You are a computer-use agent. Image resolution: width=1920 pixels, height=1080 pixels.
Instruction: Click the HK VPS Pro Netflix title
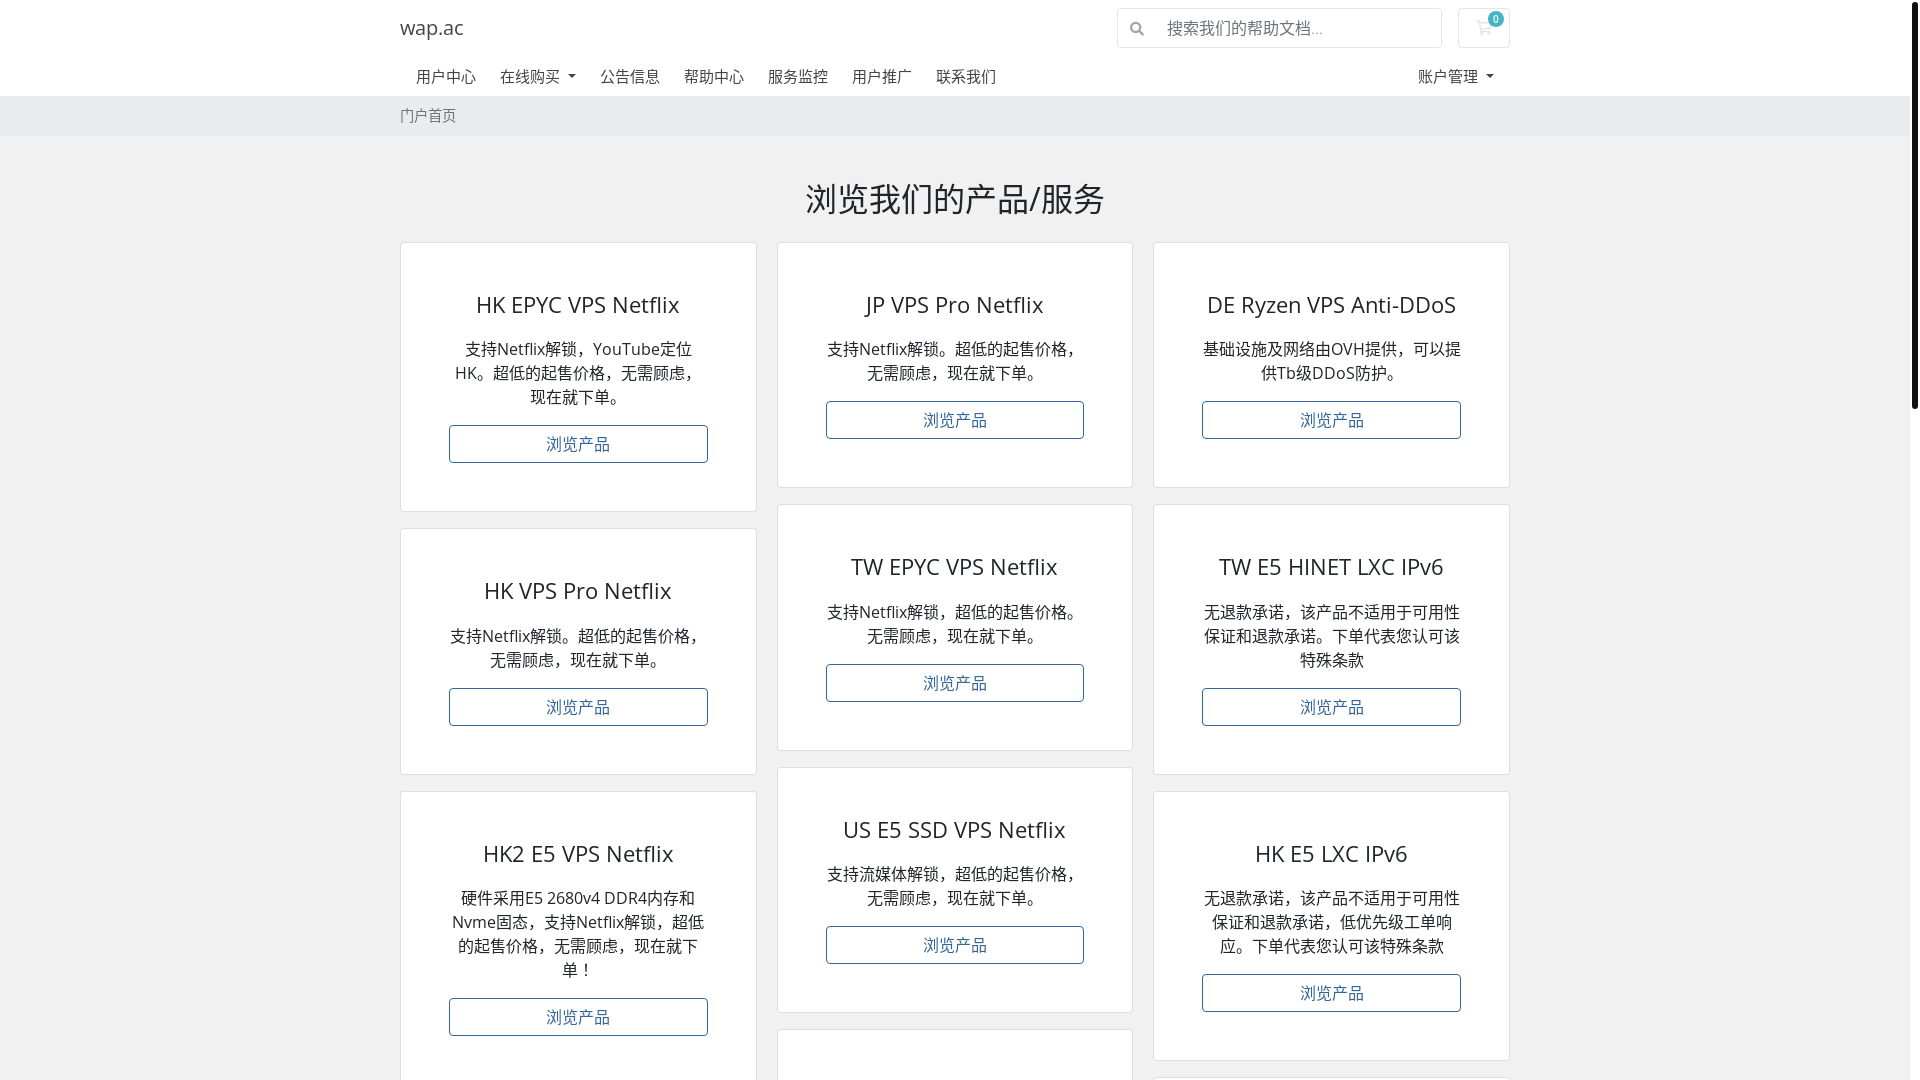[578, 591]
